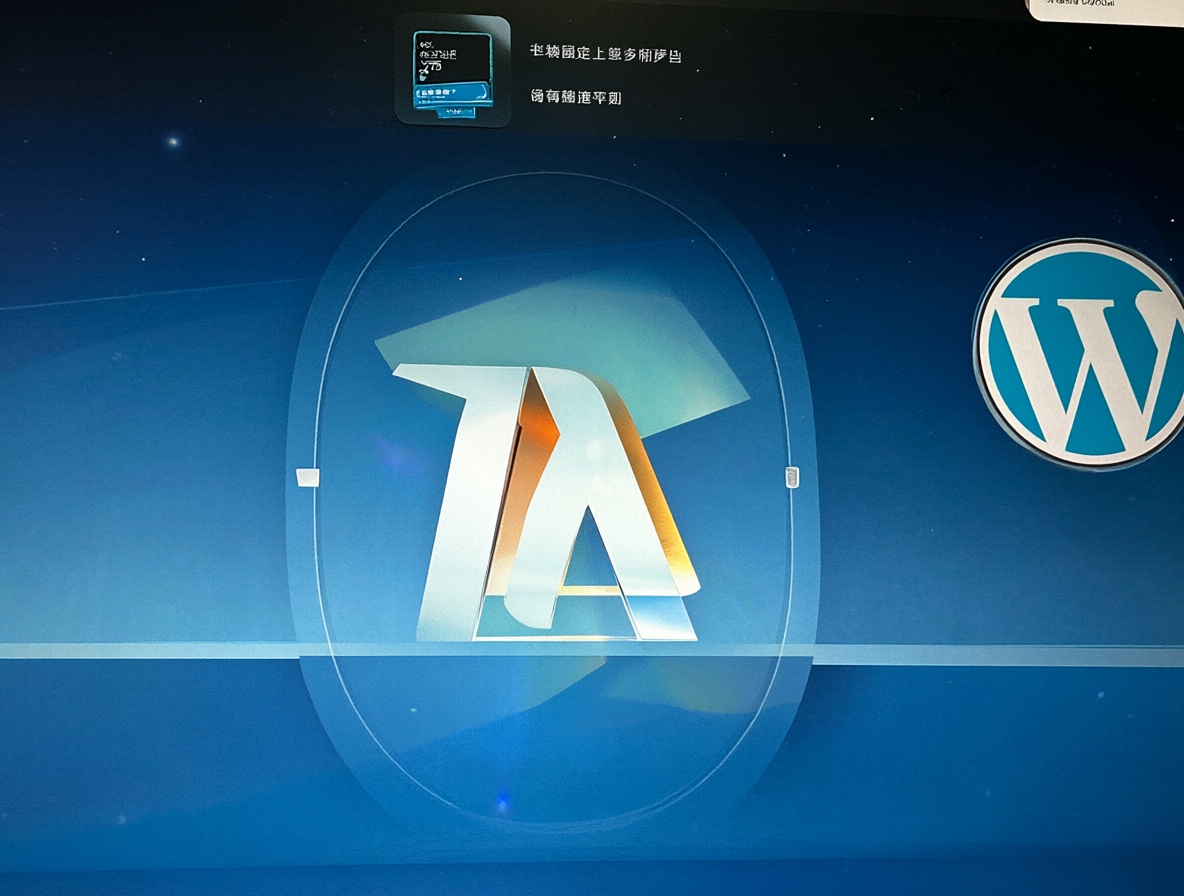Click the WordPress logo icon
Screen dimensions: 1184x896
(x=1080, y=353)
